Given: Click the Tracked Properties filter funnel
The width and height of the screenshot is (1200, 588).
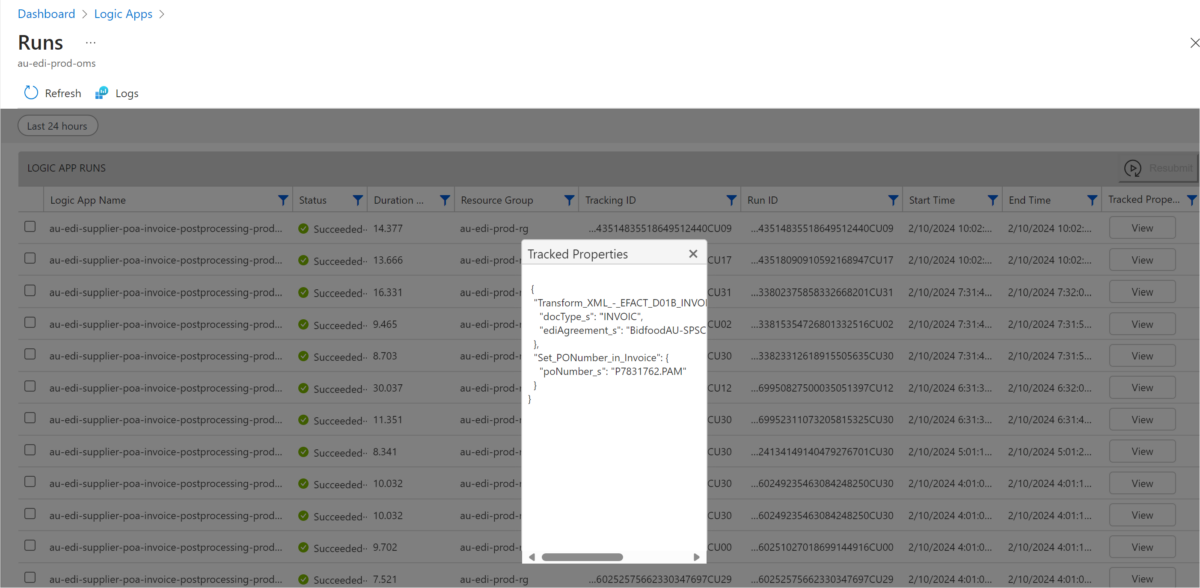Looking at the screenshot, I should [x=1191, y=199].
